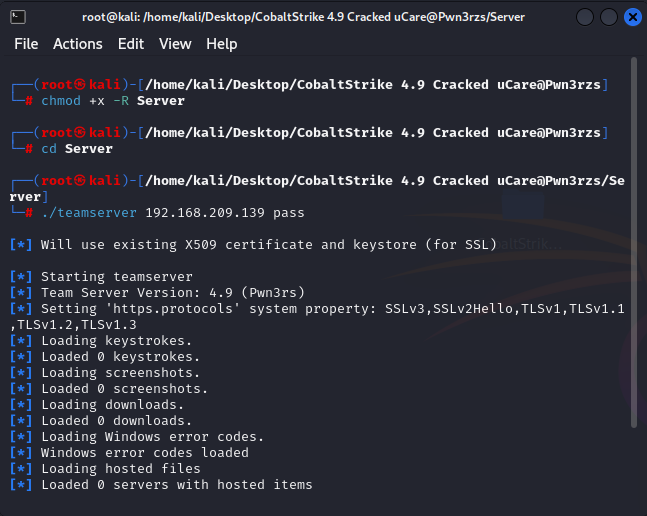
Task: Click the './teamserver' command text
Action: 89,213
